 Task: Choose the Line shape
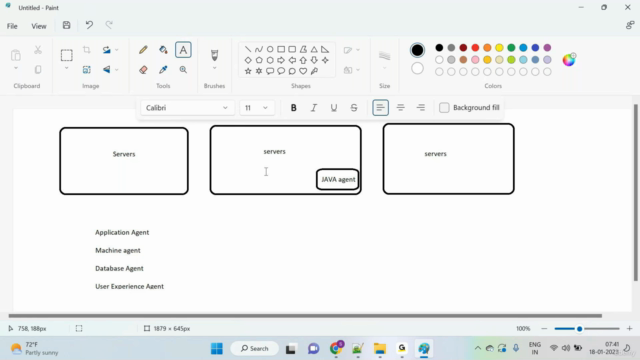248,49
